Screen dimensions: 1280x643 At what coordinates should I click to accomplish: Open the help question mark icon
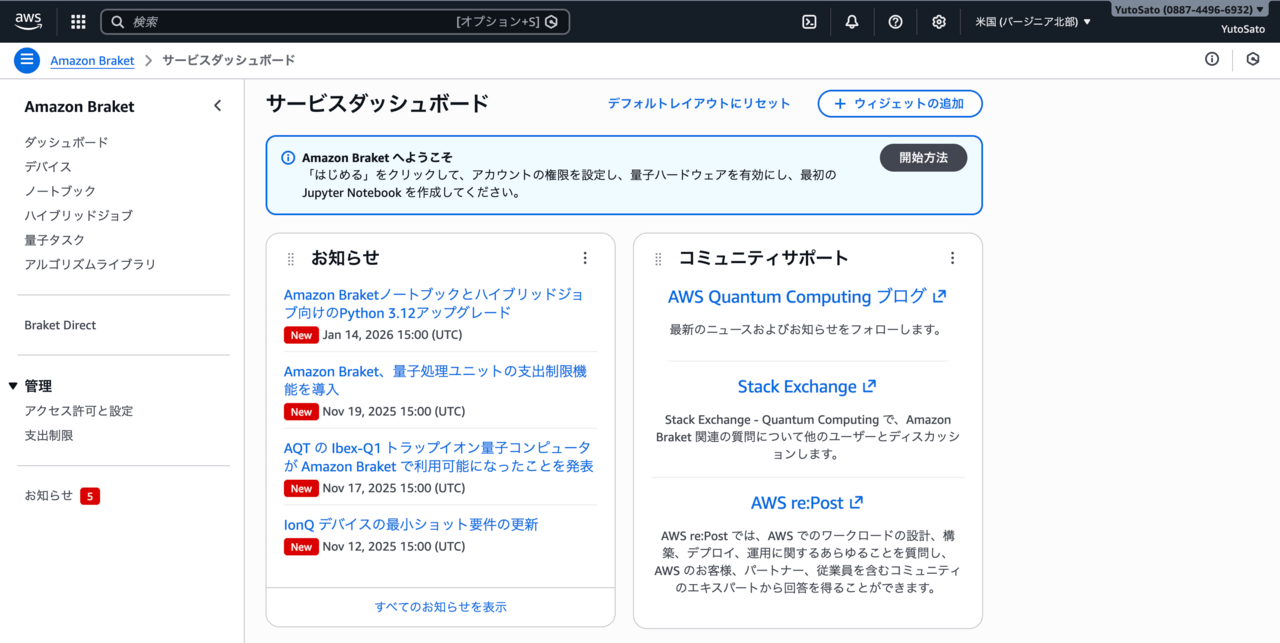895,22
